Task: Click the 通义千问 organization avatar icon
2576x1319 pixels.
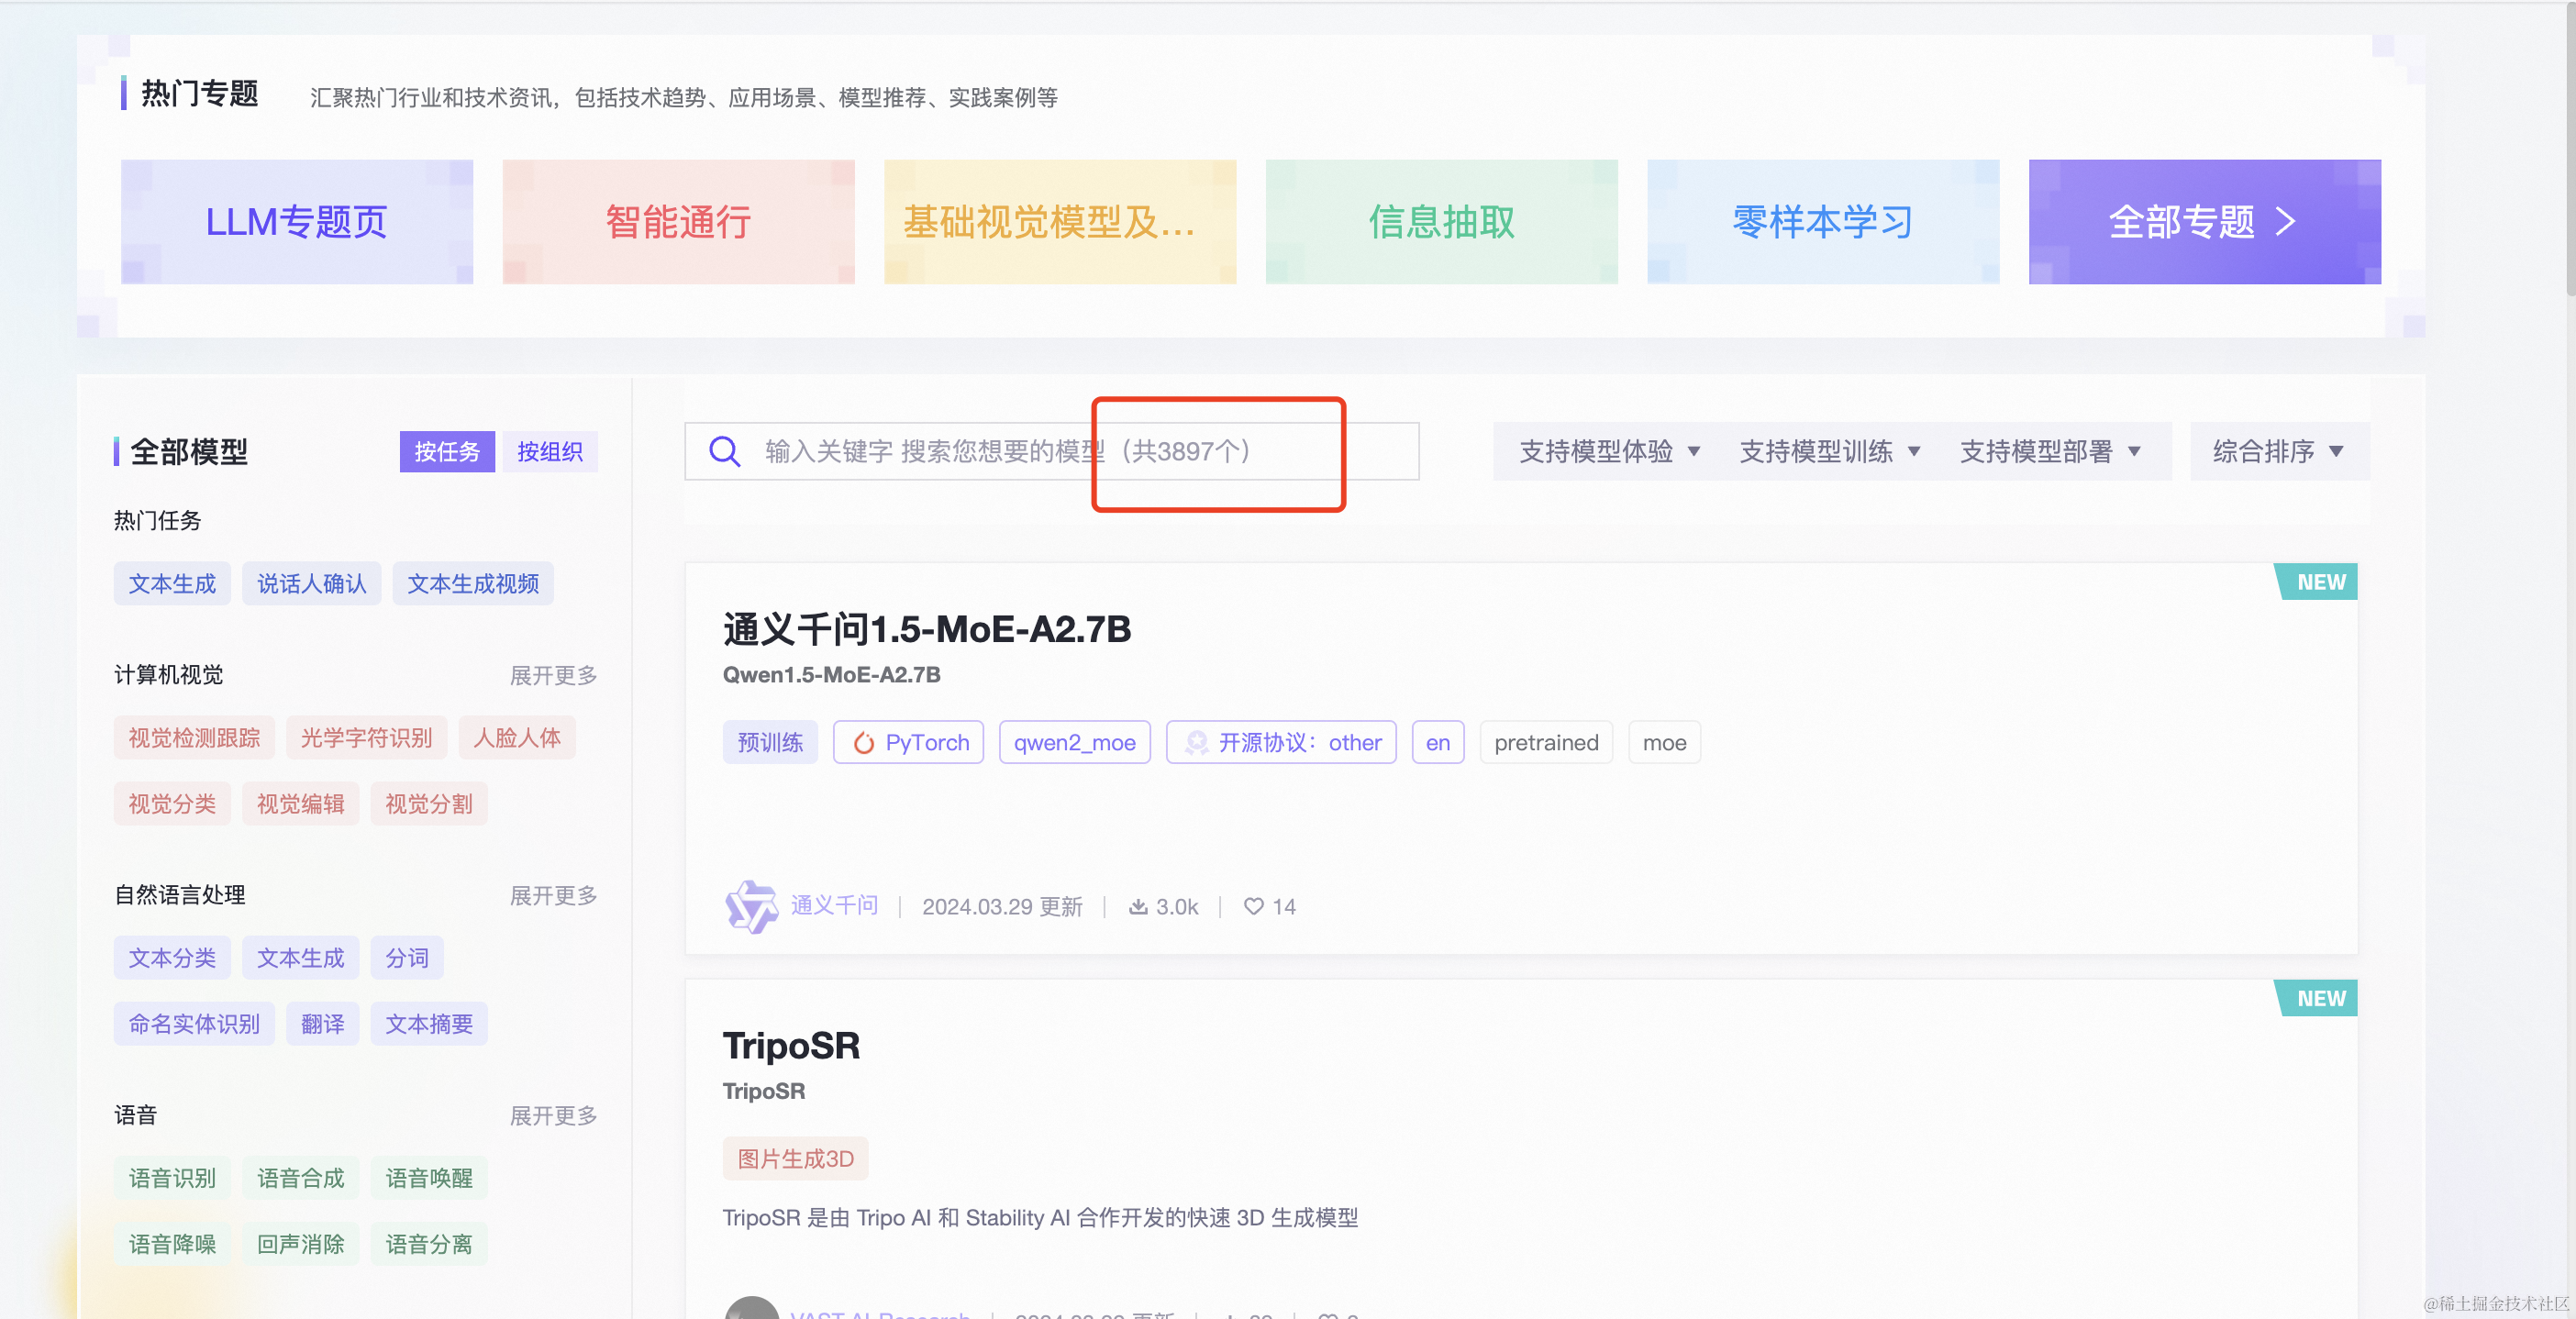Action: [x=751, y=906]
